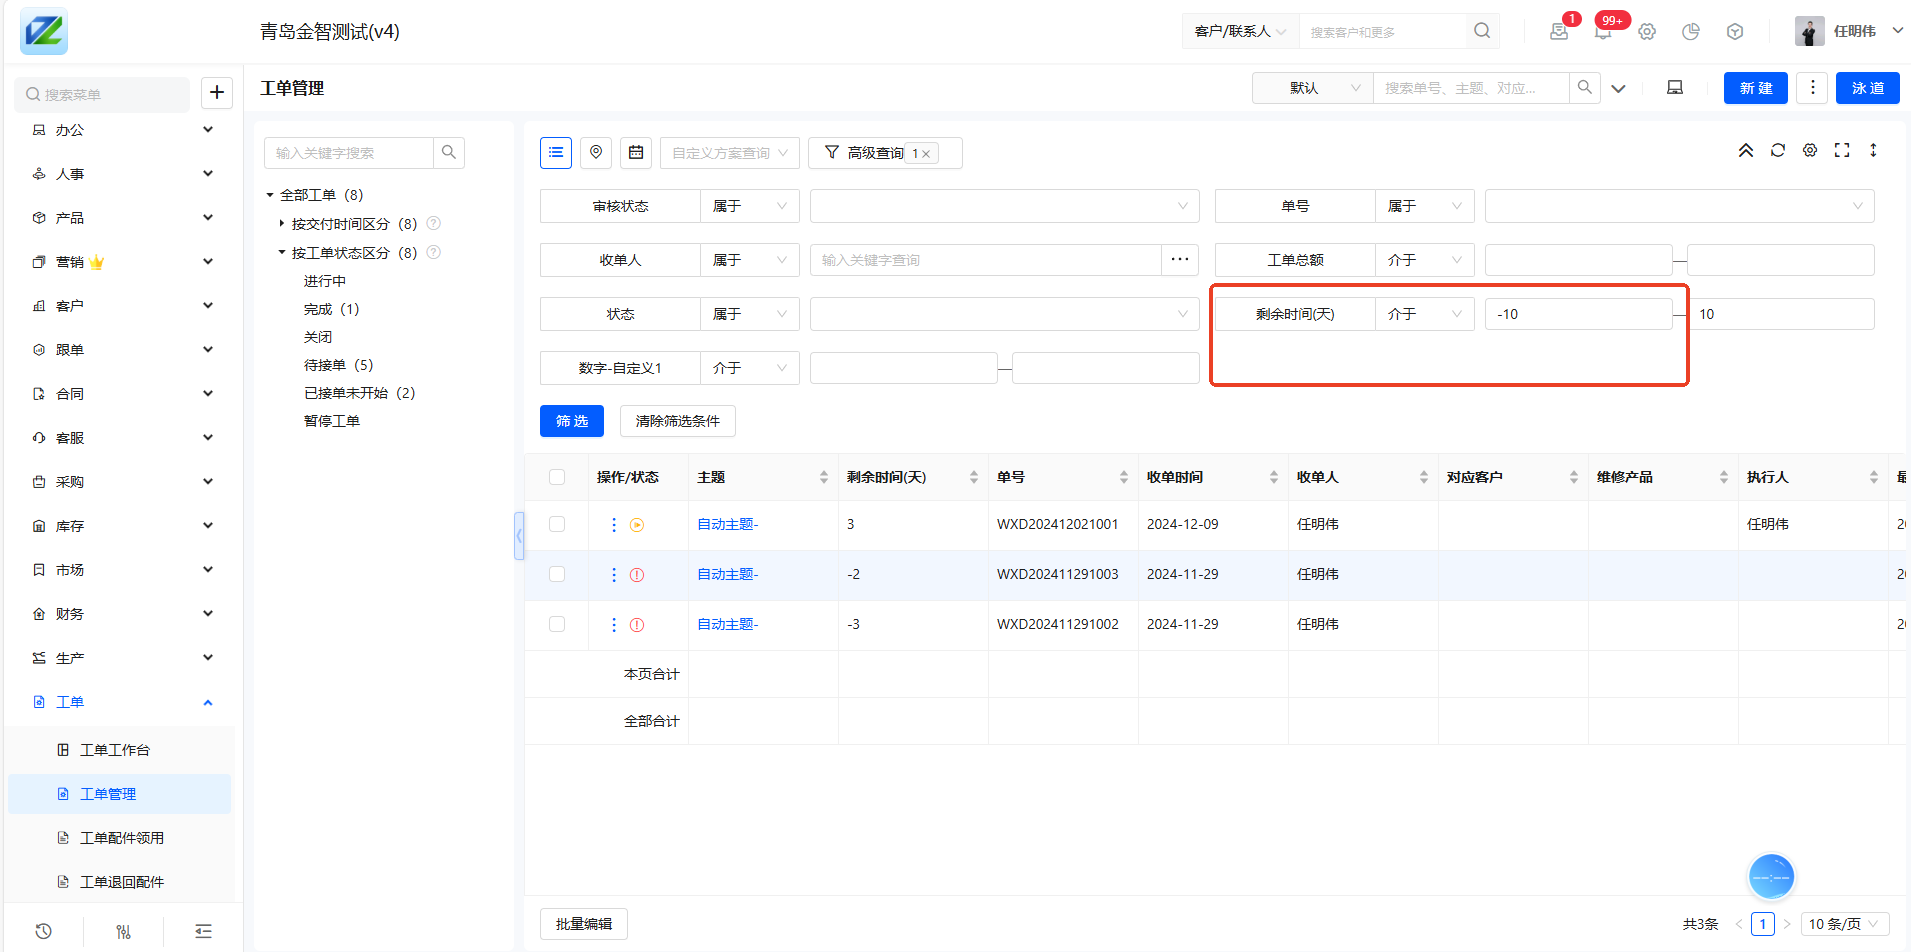Tick checkbox for order WXD202411291003
This screenshot has height=952, width=1911.
[557, 574]
